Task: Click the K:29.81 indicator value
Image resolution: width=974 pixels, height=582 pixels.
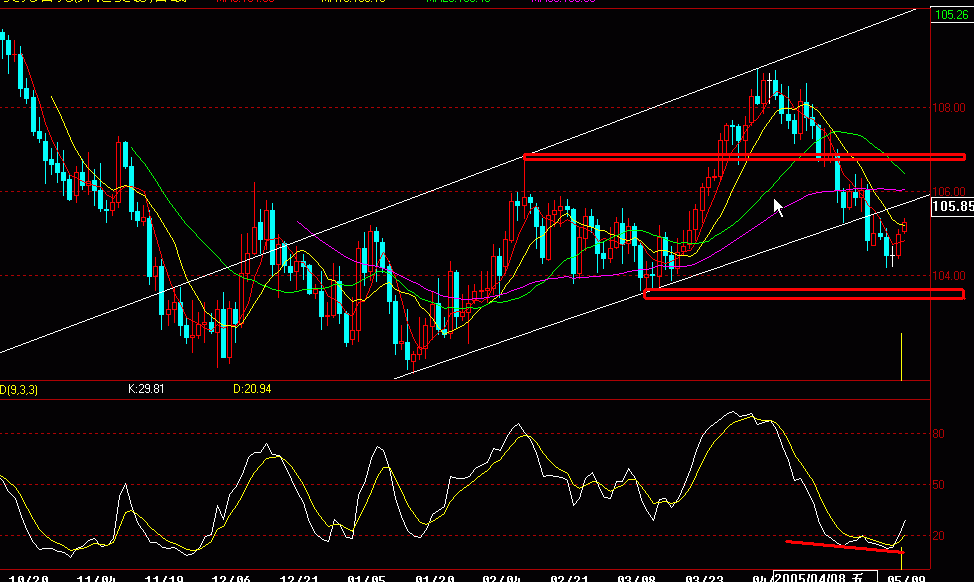Action: point(146,389)
